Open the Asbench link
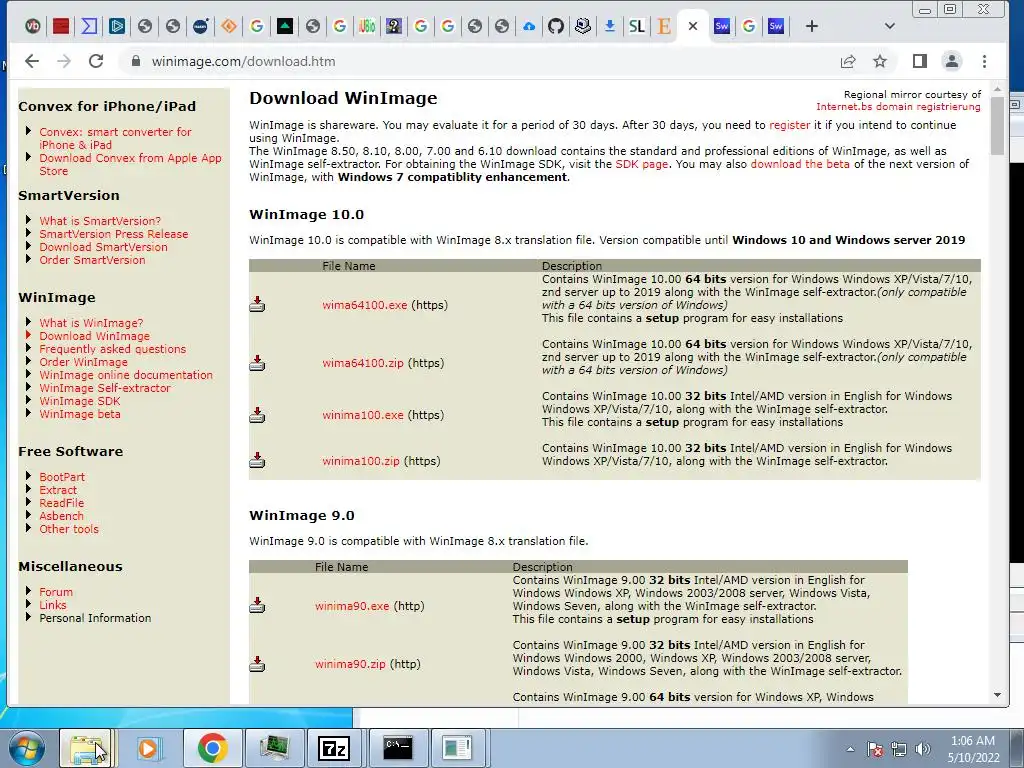 pos(61,516)
